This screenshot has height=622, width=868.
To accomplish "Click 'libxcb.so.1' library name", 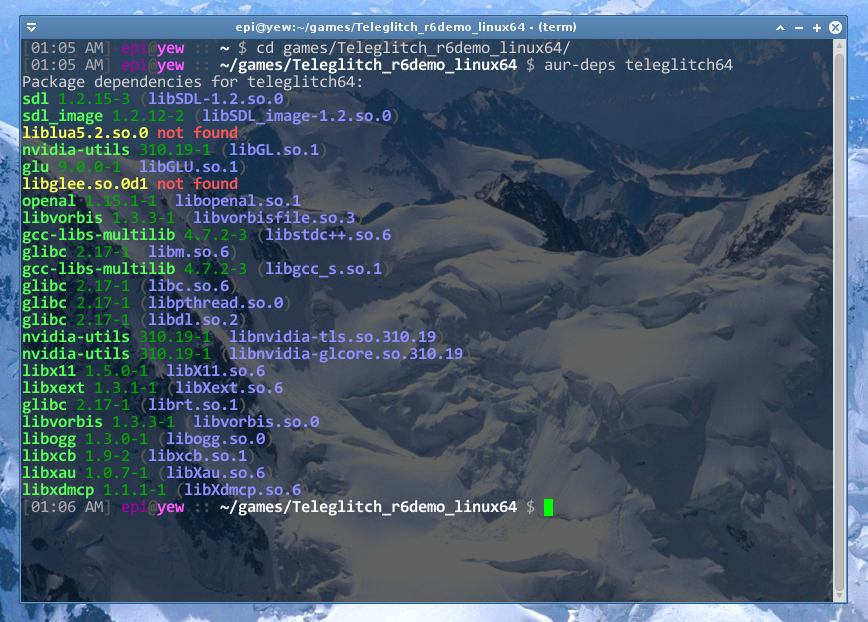I will pyautogui.click(x=198, y=456).
